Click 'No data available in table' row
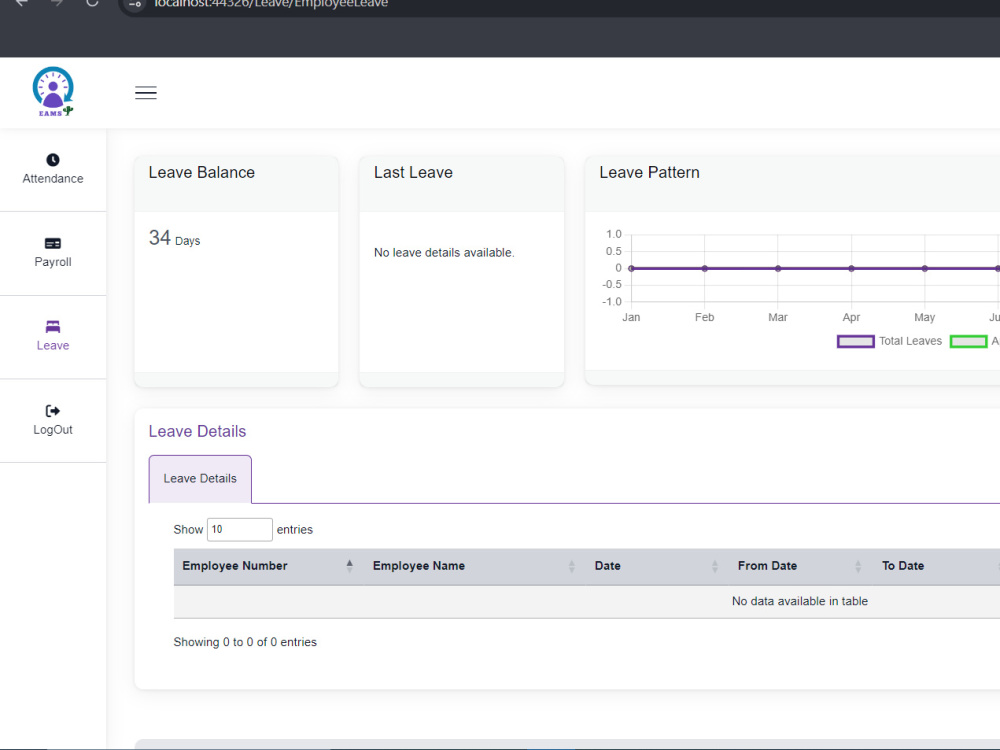1000x750 pixels. (x=587, y=601)
